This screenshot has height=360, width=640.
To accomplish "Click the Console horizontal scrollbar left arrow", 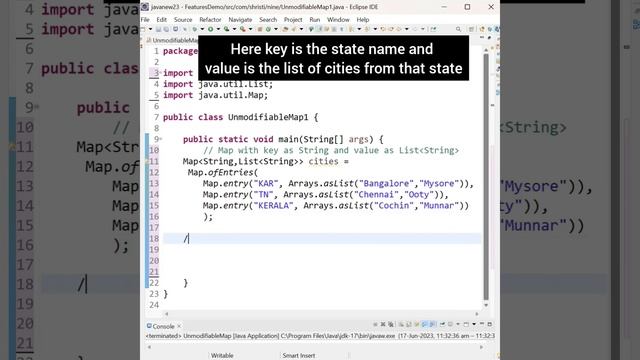I will 149,347.
